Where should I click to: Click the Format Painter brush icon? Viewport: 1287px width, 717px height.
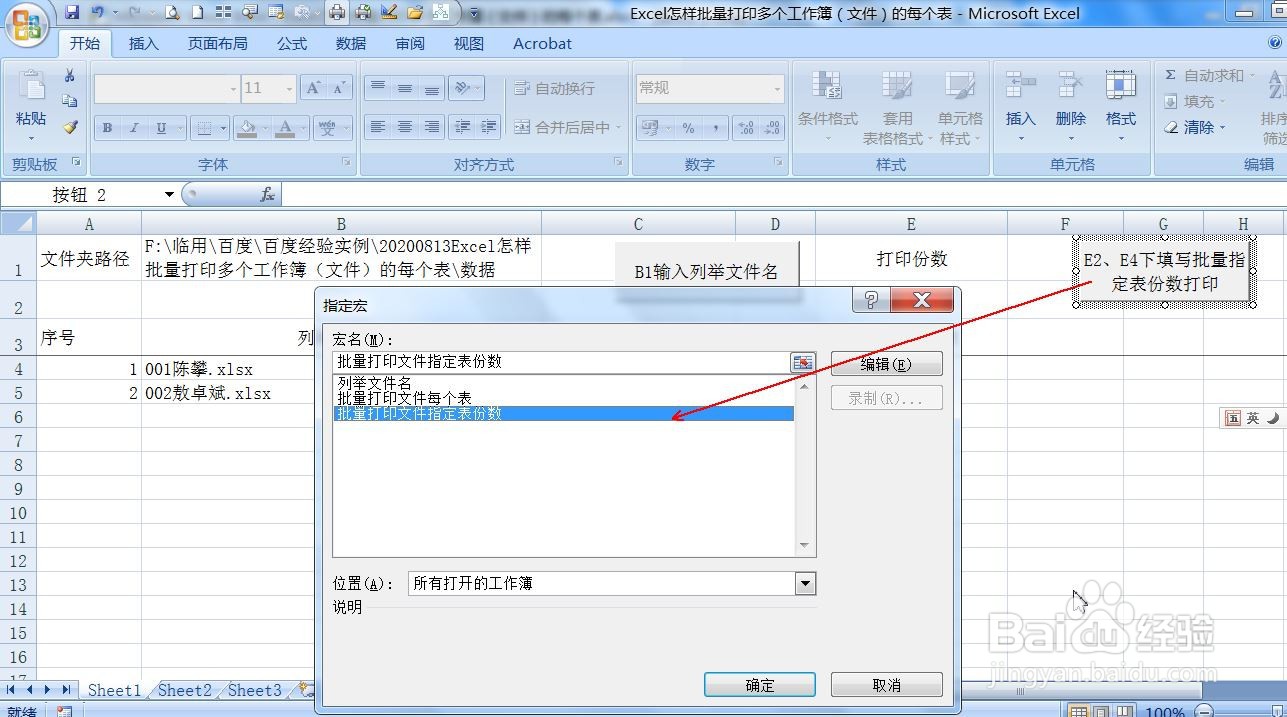point(69,127)
